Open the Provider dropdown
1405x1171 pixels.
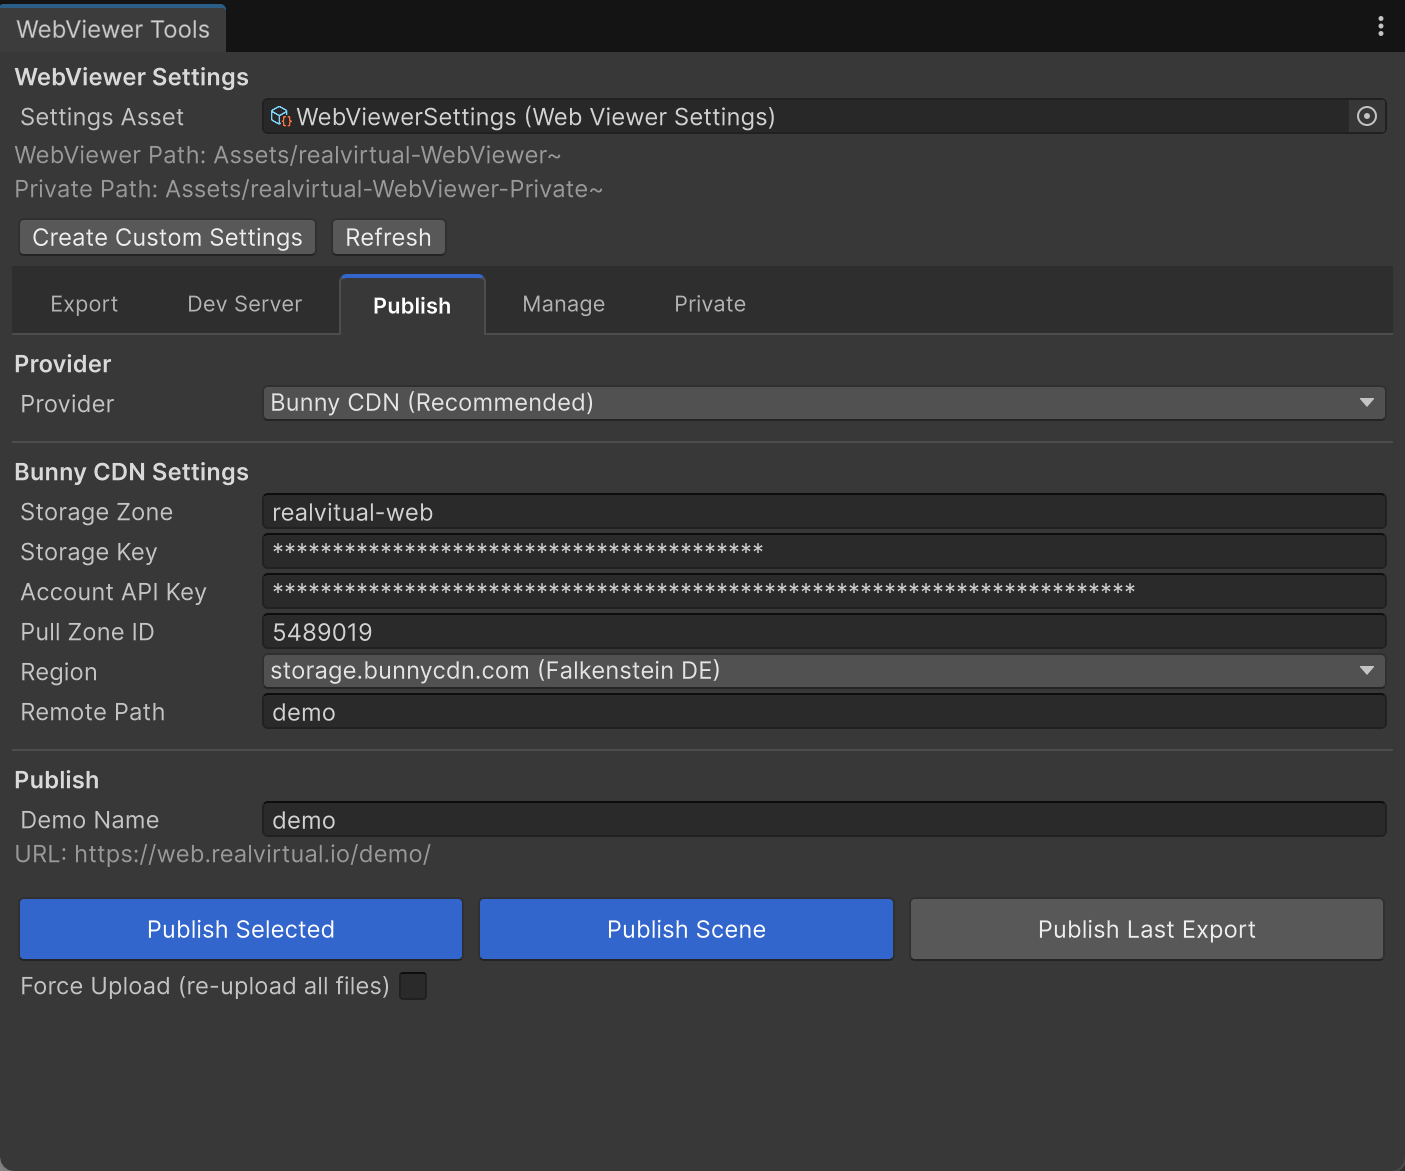(x=823, y=403)
